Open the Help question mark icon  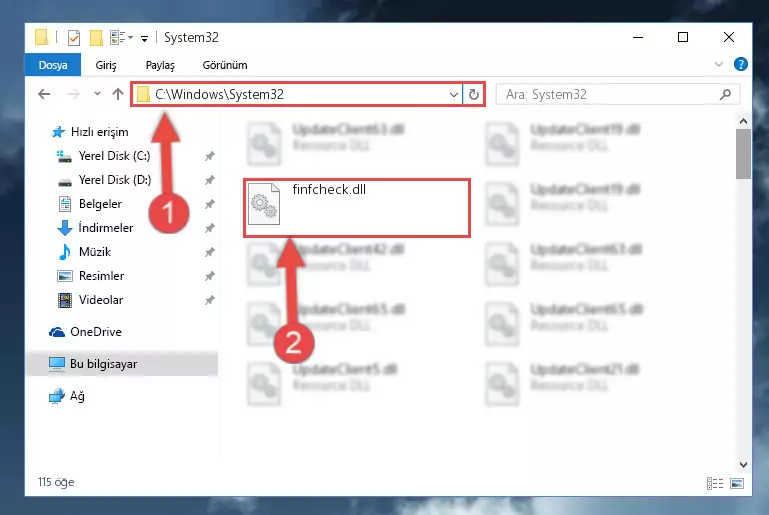[741, 64]
